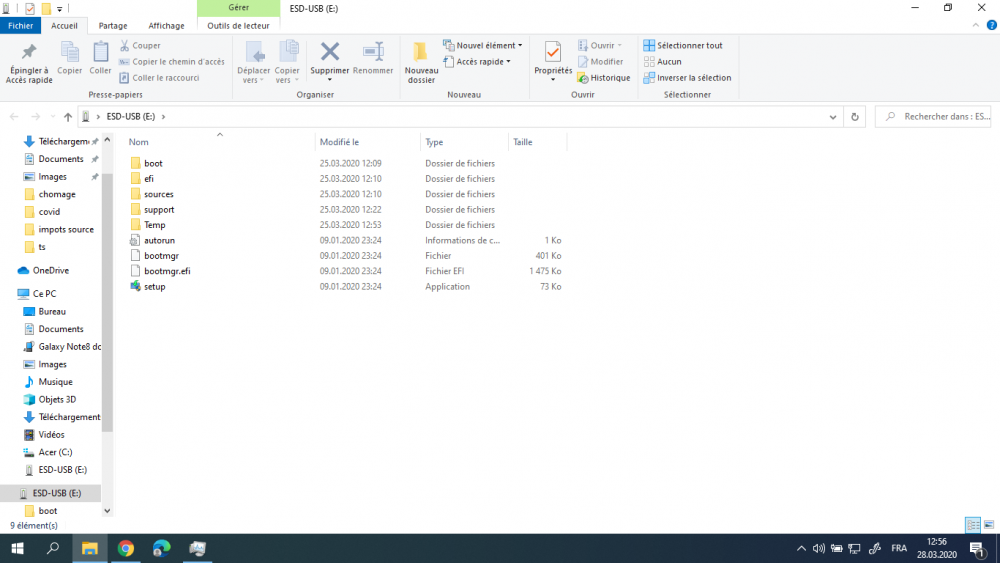Sort files by the Taille column
The image size is (1000, 563).
click(x=523, y=142)
